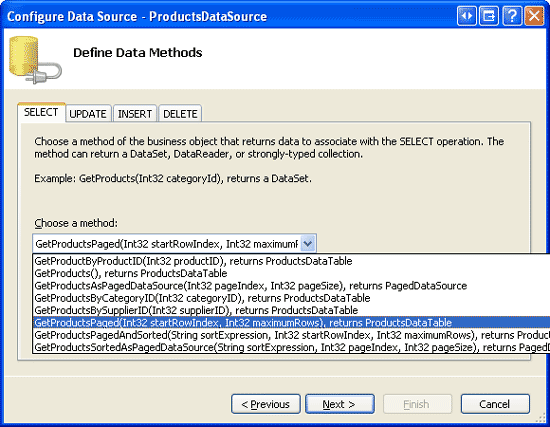550x427 pixels.
Task: Go back with the Previous button
Action: coord(266,404)
